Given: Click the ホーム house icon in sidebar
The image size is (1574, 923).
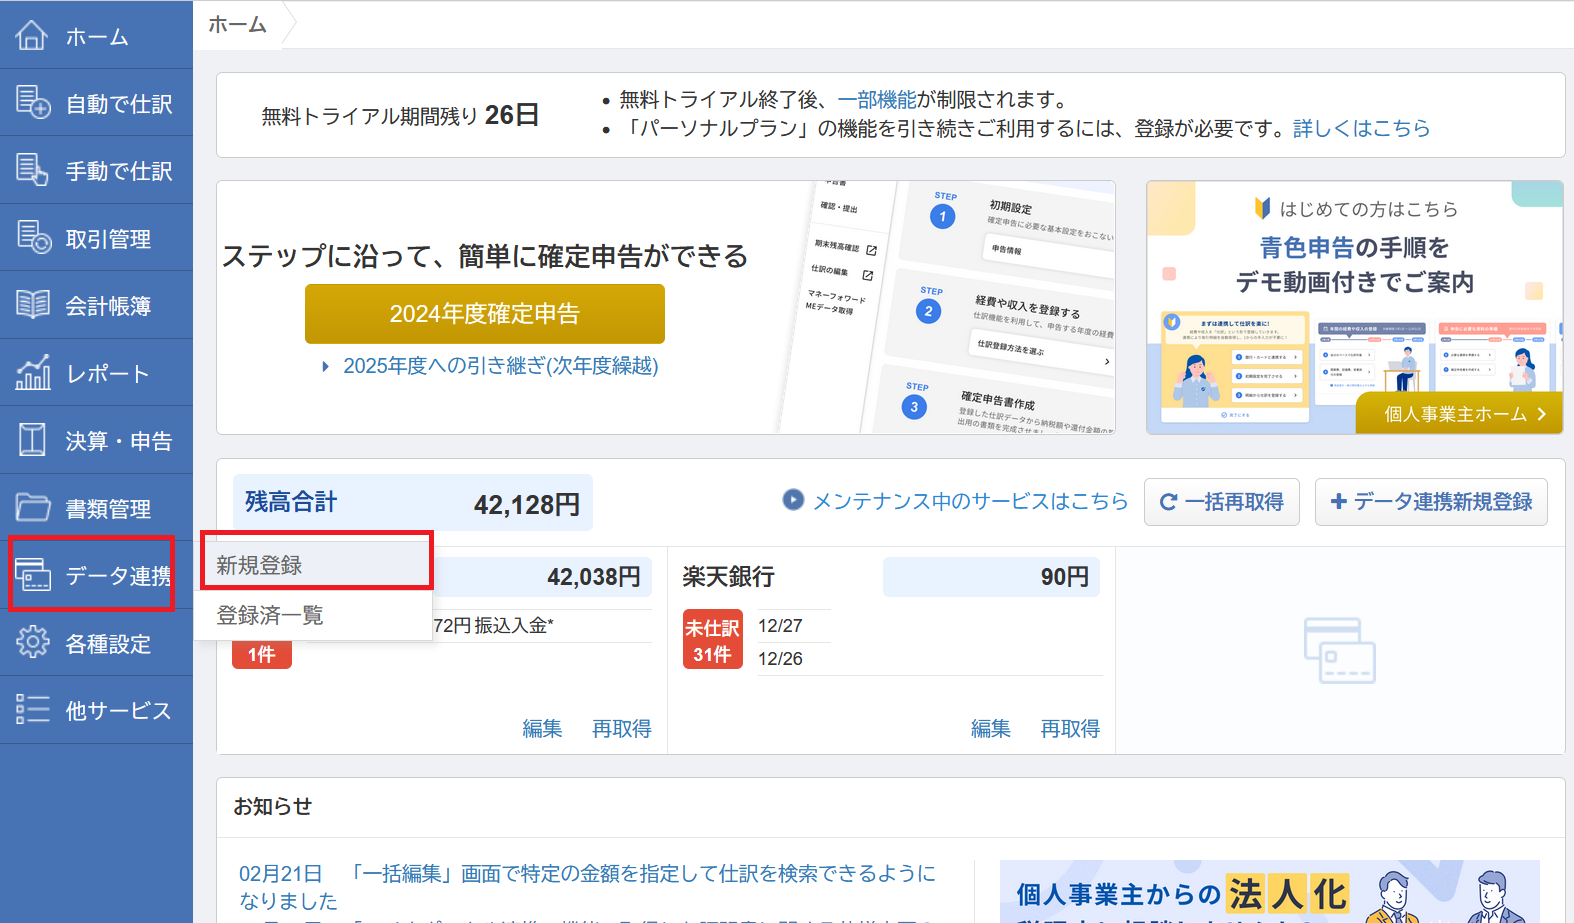Looking at the screenshot, I should (x=32, y=35).
